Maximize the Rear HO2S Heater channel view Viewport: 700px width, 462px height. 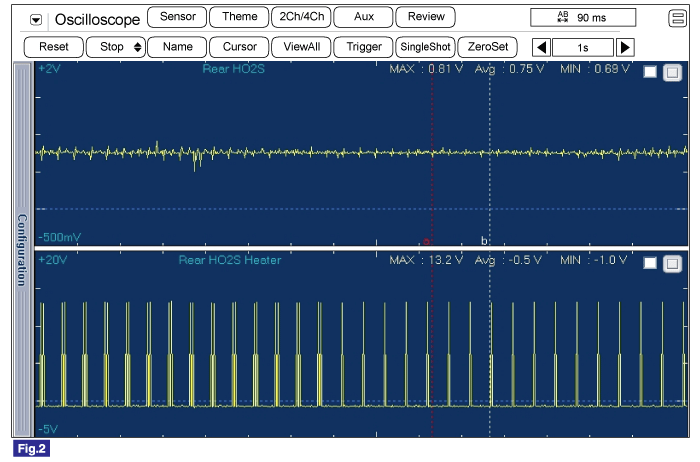(x=671, y=263)
